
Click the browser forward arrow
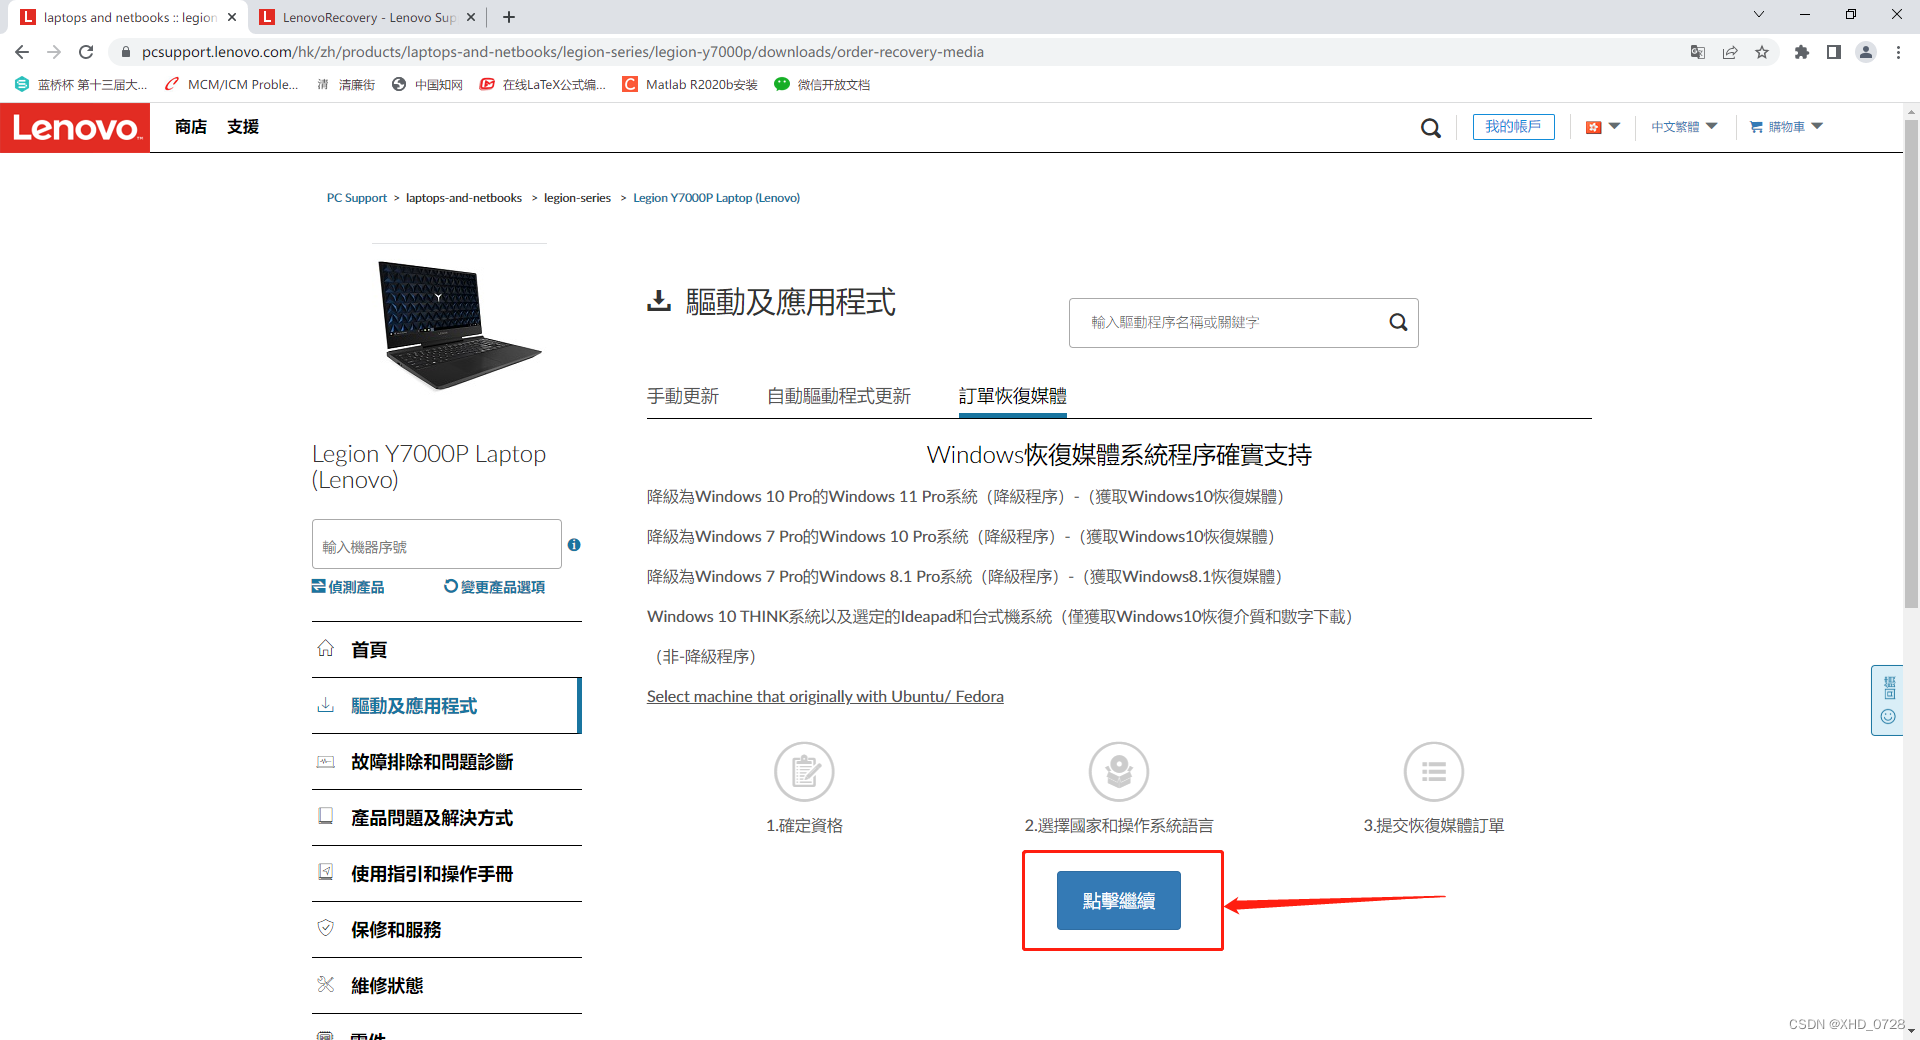[x=54, y=52]
